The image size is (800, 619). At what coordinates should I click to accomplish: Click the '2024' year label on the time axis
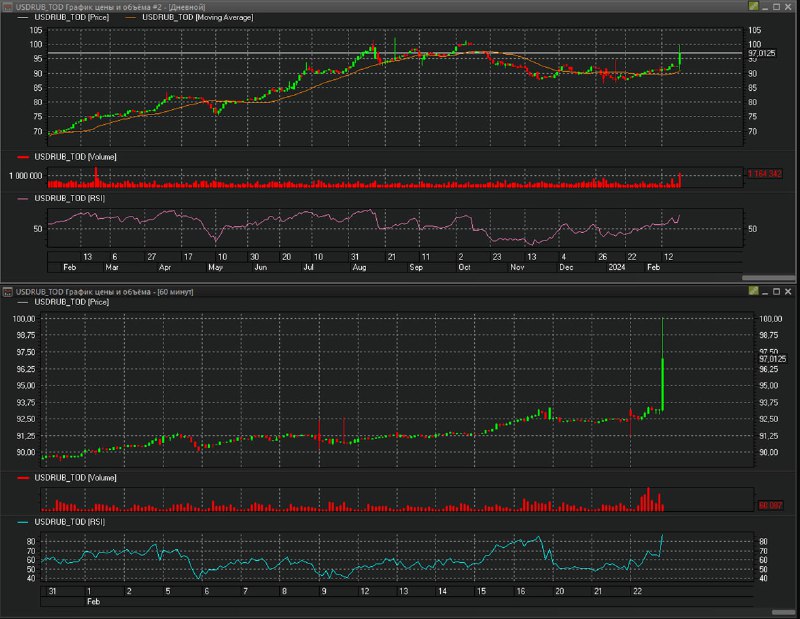(x=616, y=267)
